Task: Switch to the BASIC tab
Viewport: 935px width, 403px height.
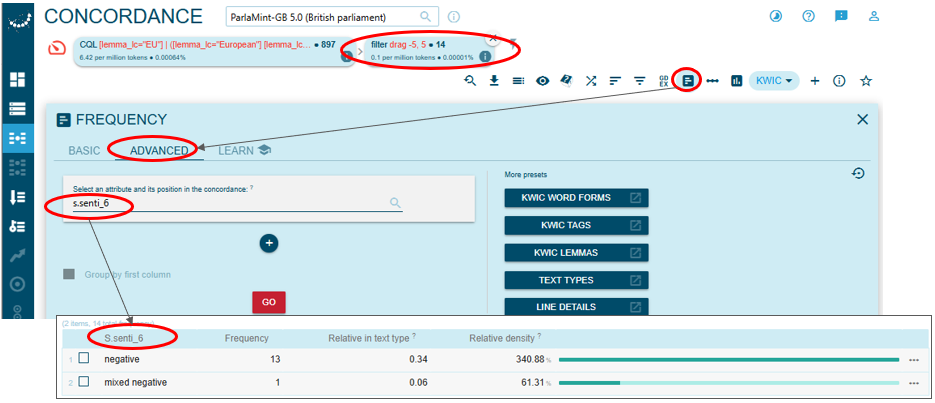Action: (84, 151)
